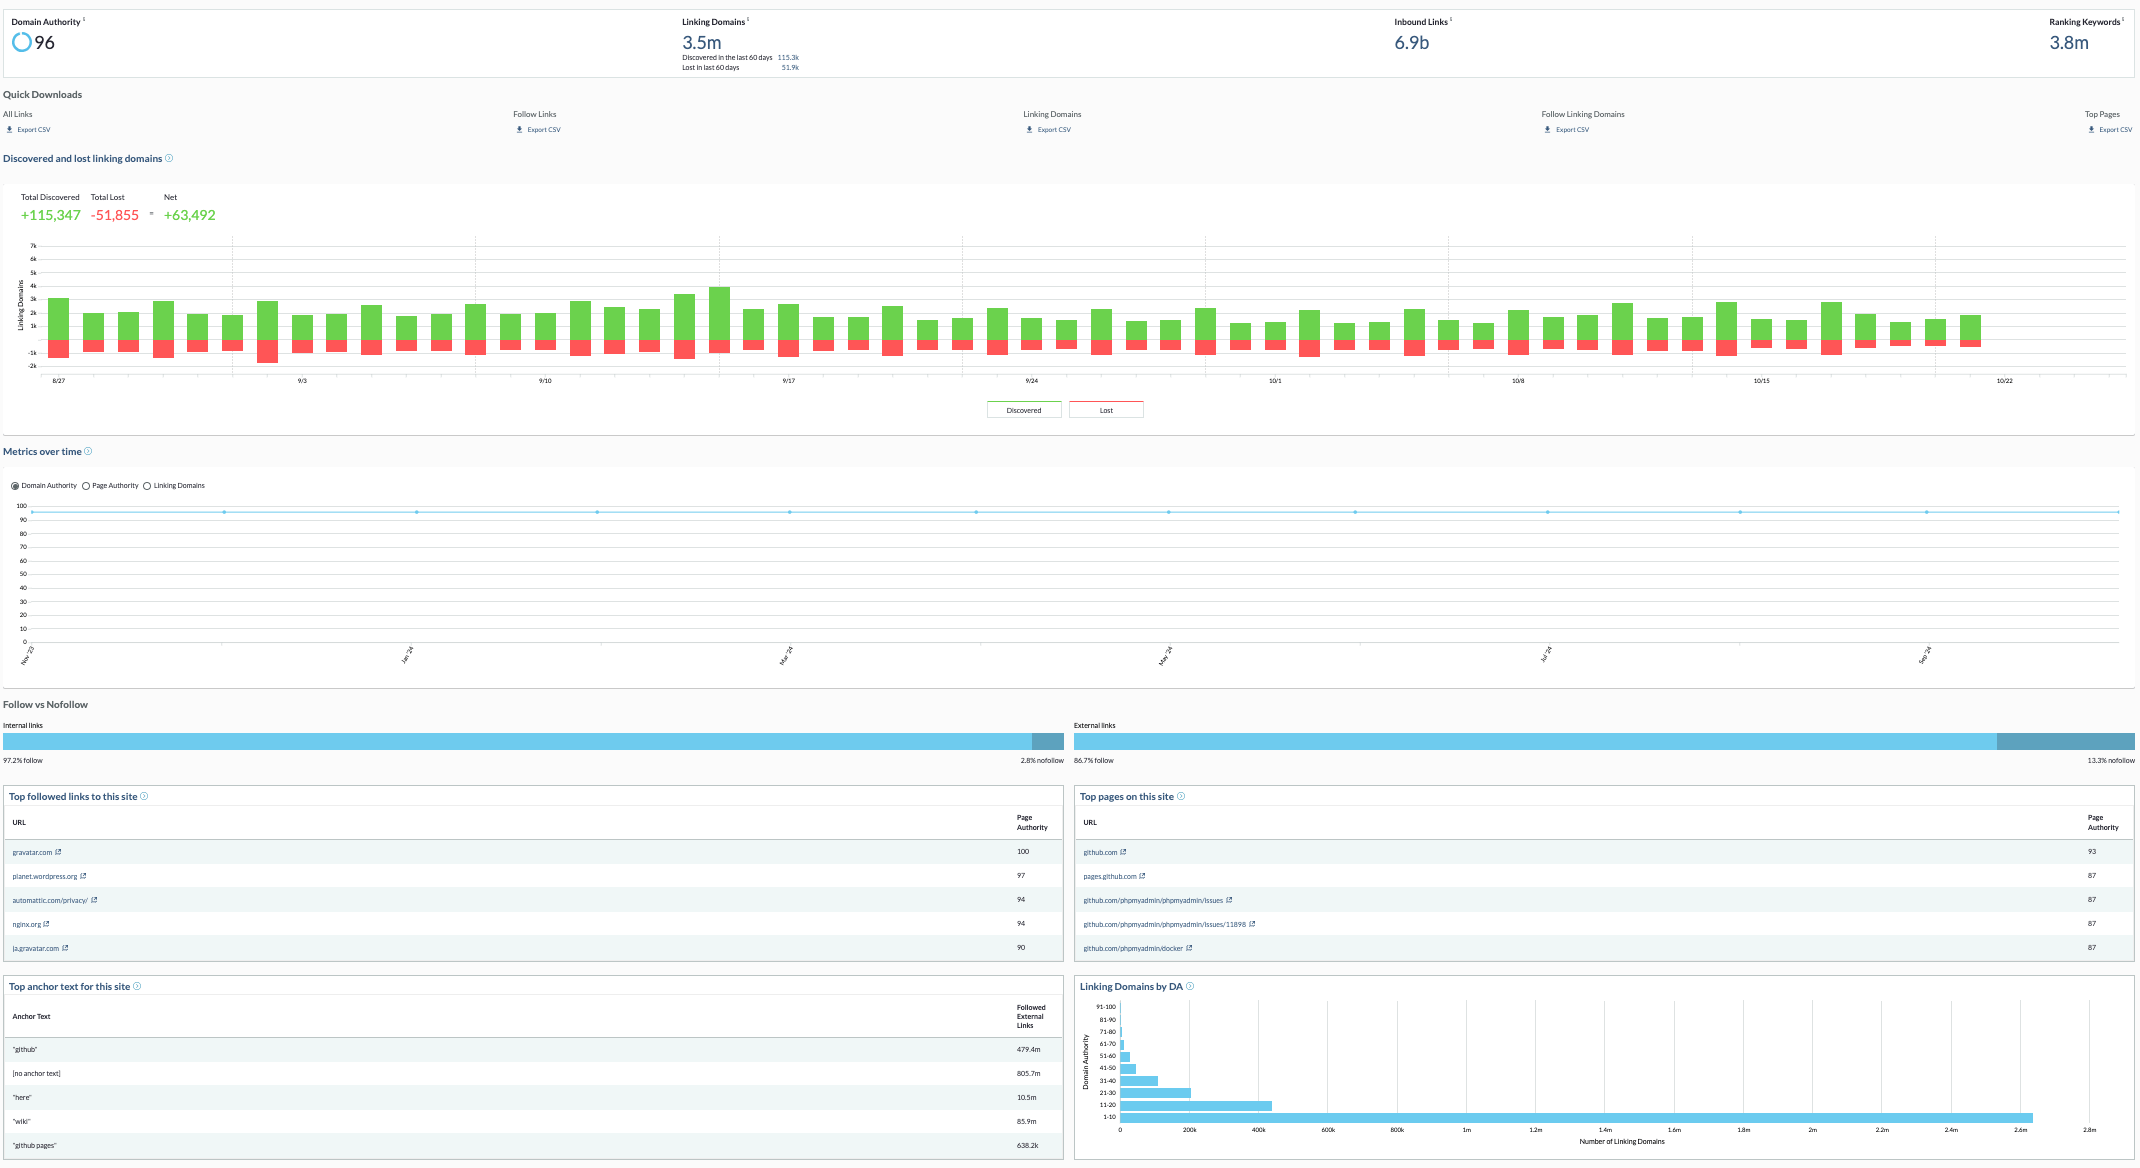Select Linking Domains radio button
Viewport: 2140px width, 1168px height.
pyautogui.click(x=147, y=486)
